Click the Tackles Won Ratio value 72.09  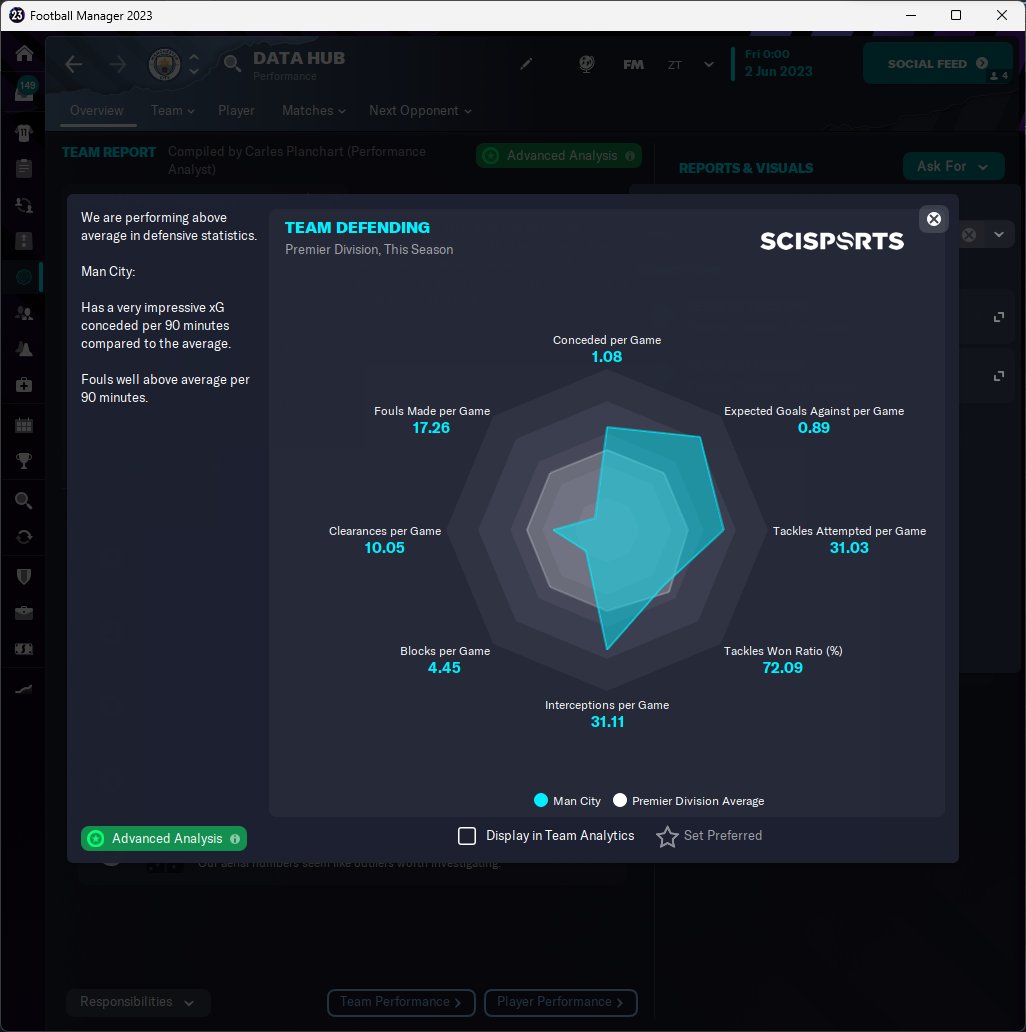tap(782, 667)
